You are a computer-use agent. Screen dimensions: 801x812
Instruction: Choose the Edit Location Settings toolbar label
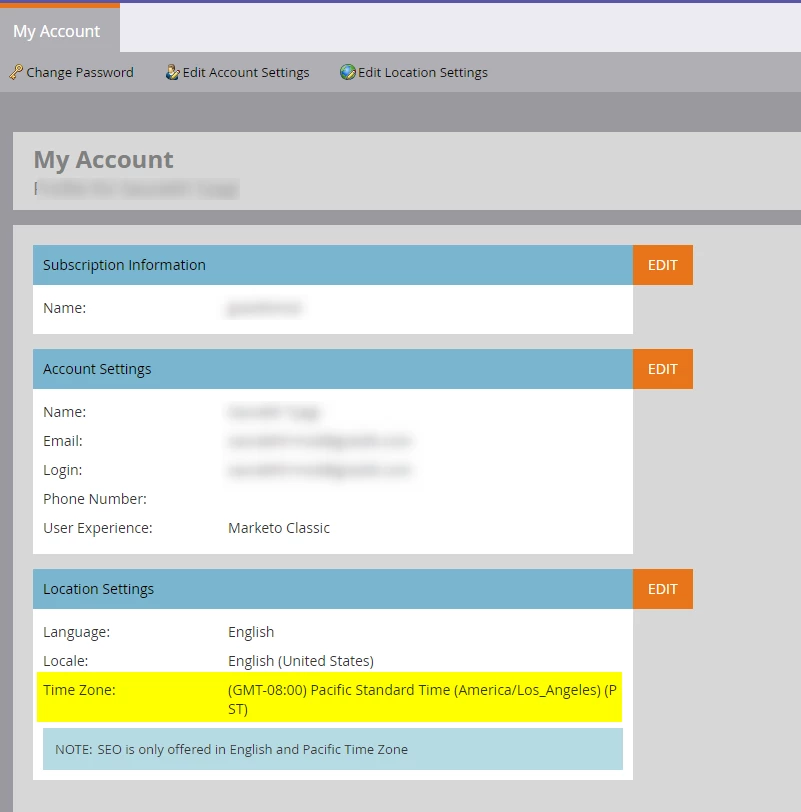coord(423,72)
